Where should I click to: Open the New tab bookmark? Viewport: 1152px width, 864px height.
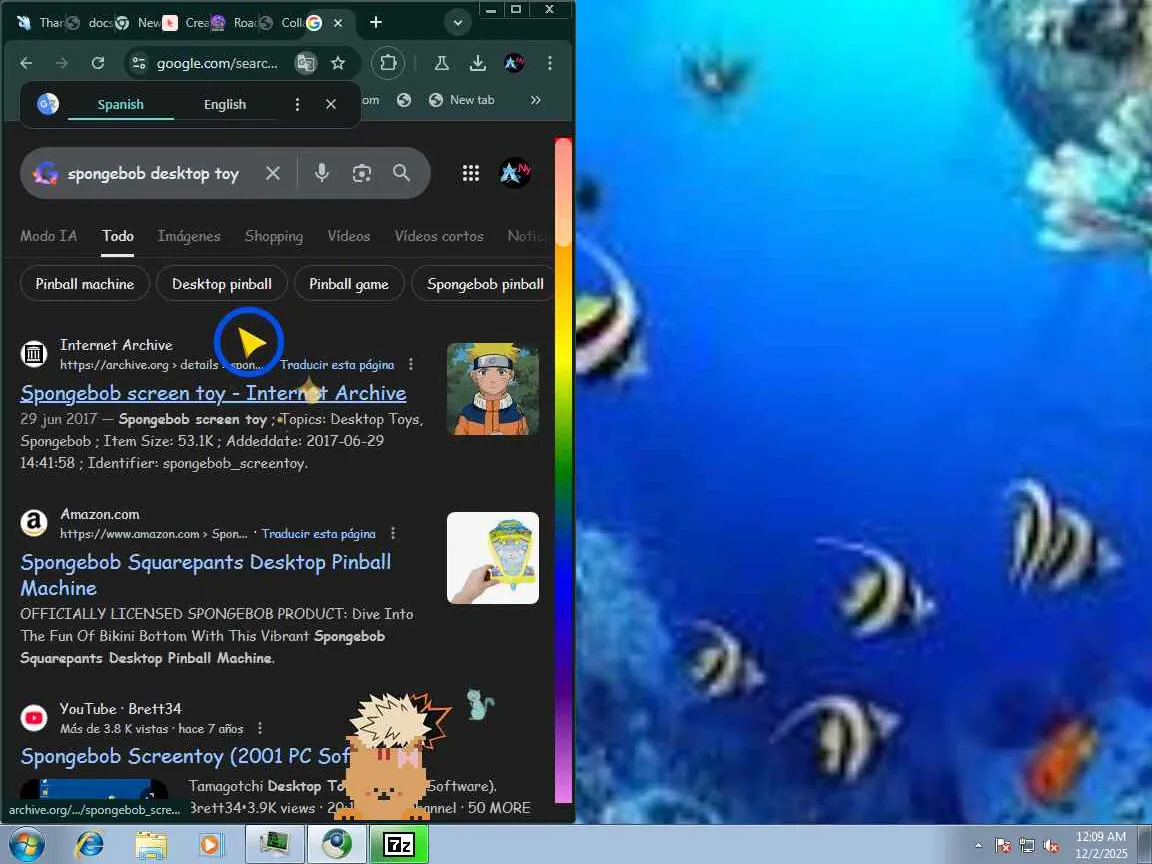[462, 100]
